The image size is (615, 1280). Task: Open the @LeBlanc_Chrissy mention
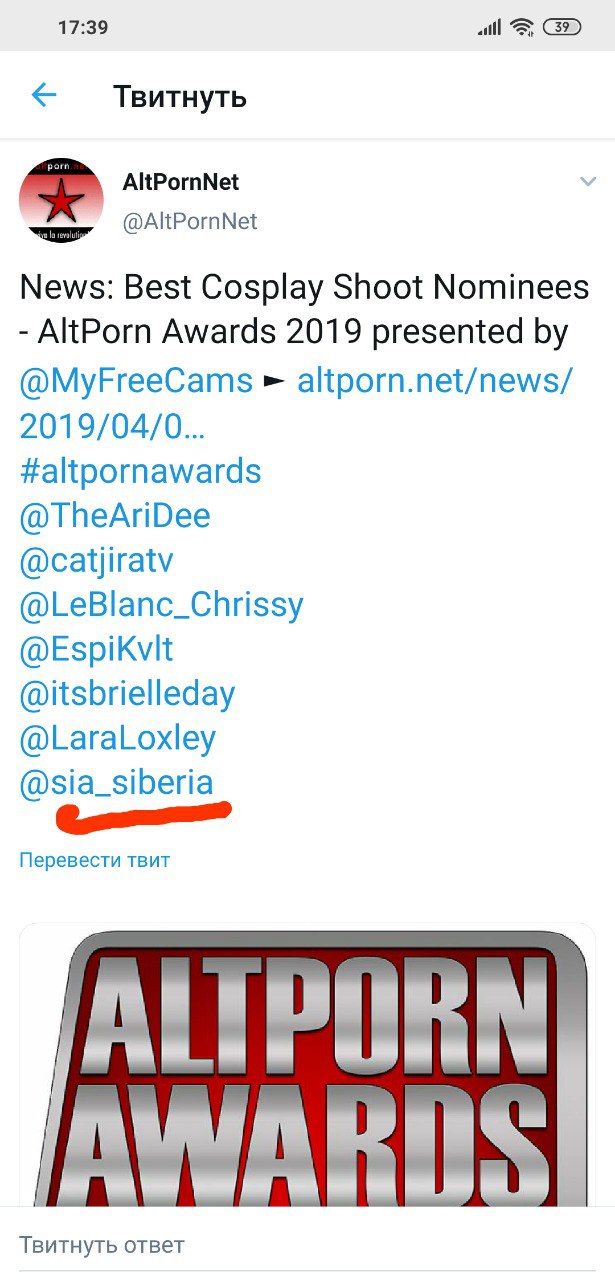(x=161, y=605)
